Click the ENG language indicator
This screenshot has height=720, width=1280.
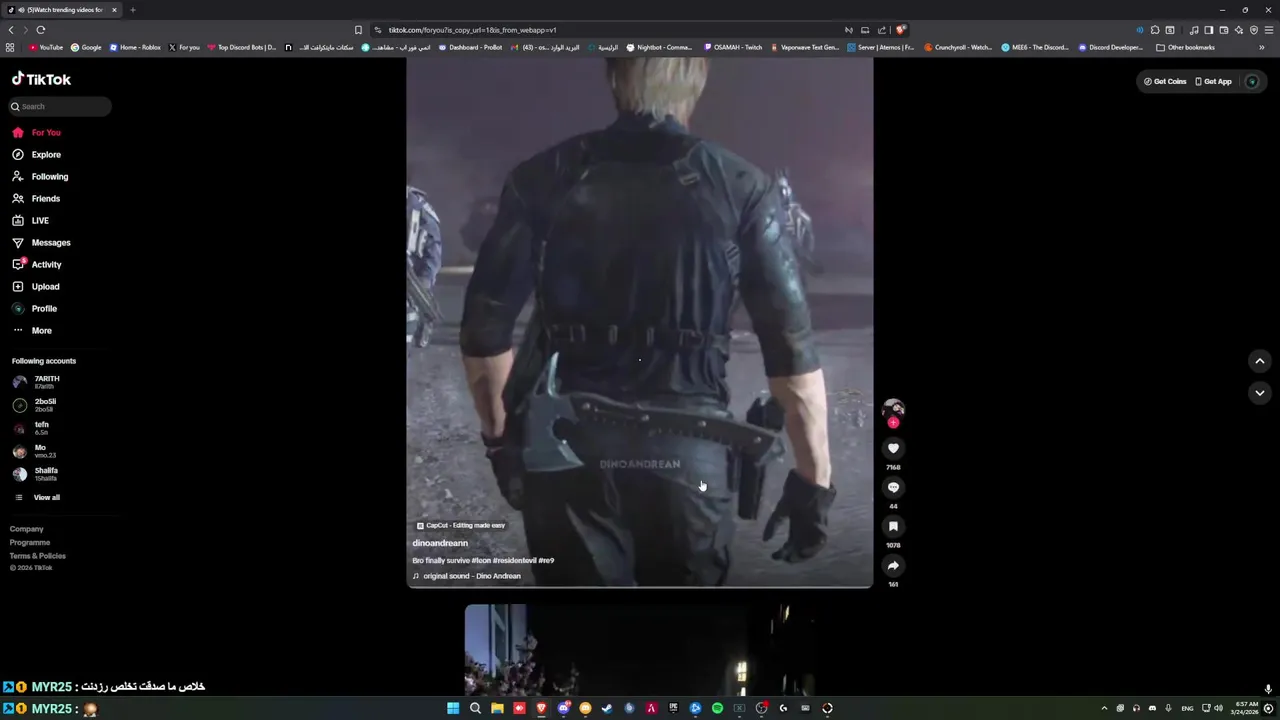(x=1187, y=708)
